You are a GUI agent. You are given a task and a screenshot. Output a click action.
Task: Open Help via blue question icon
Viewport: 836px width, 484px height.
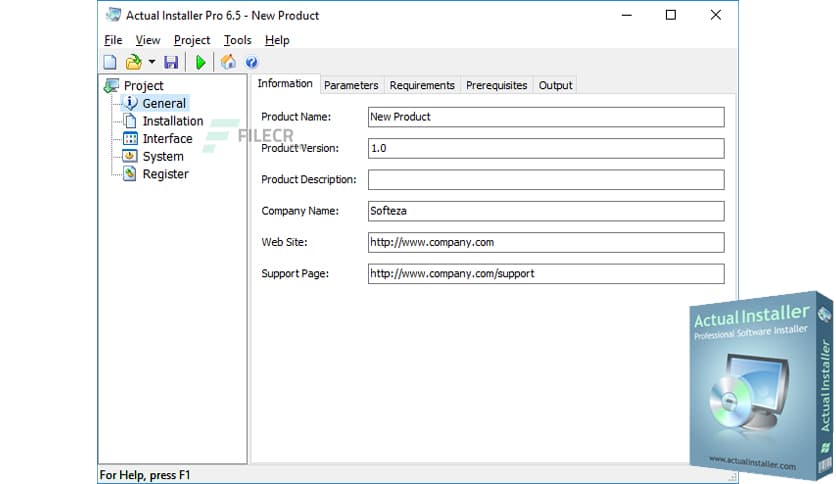tap(252, 62)
